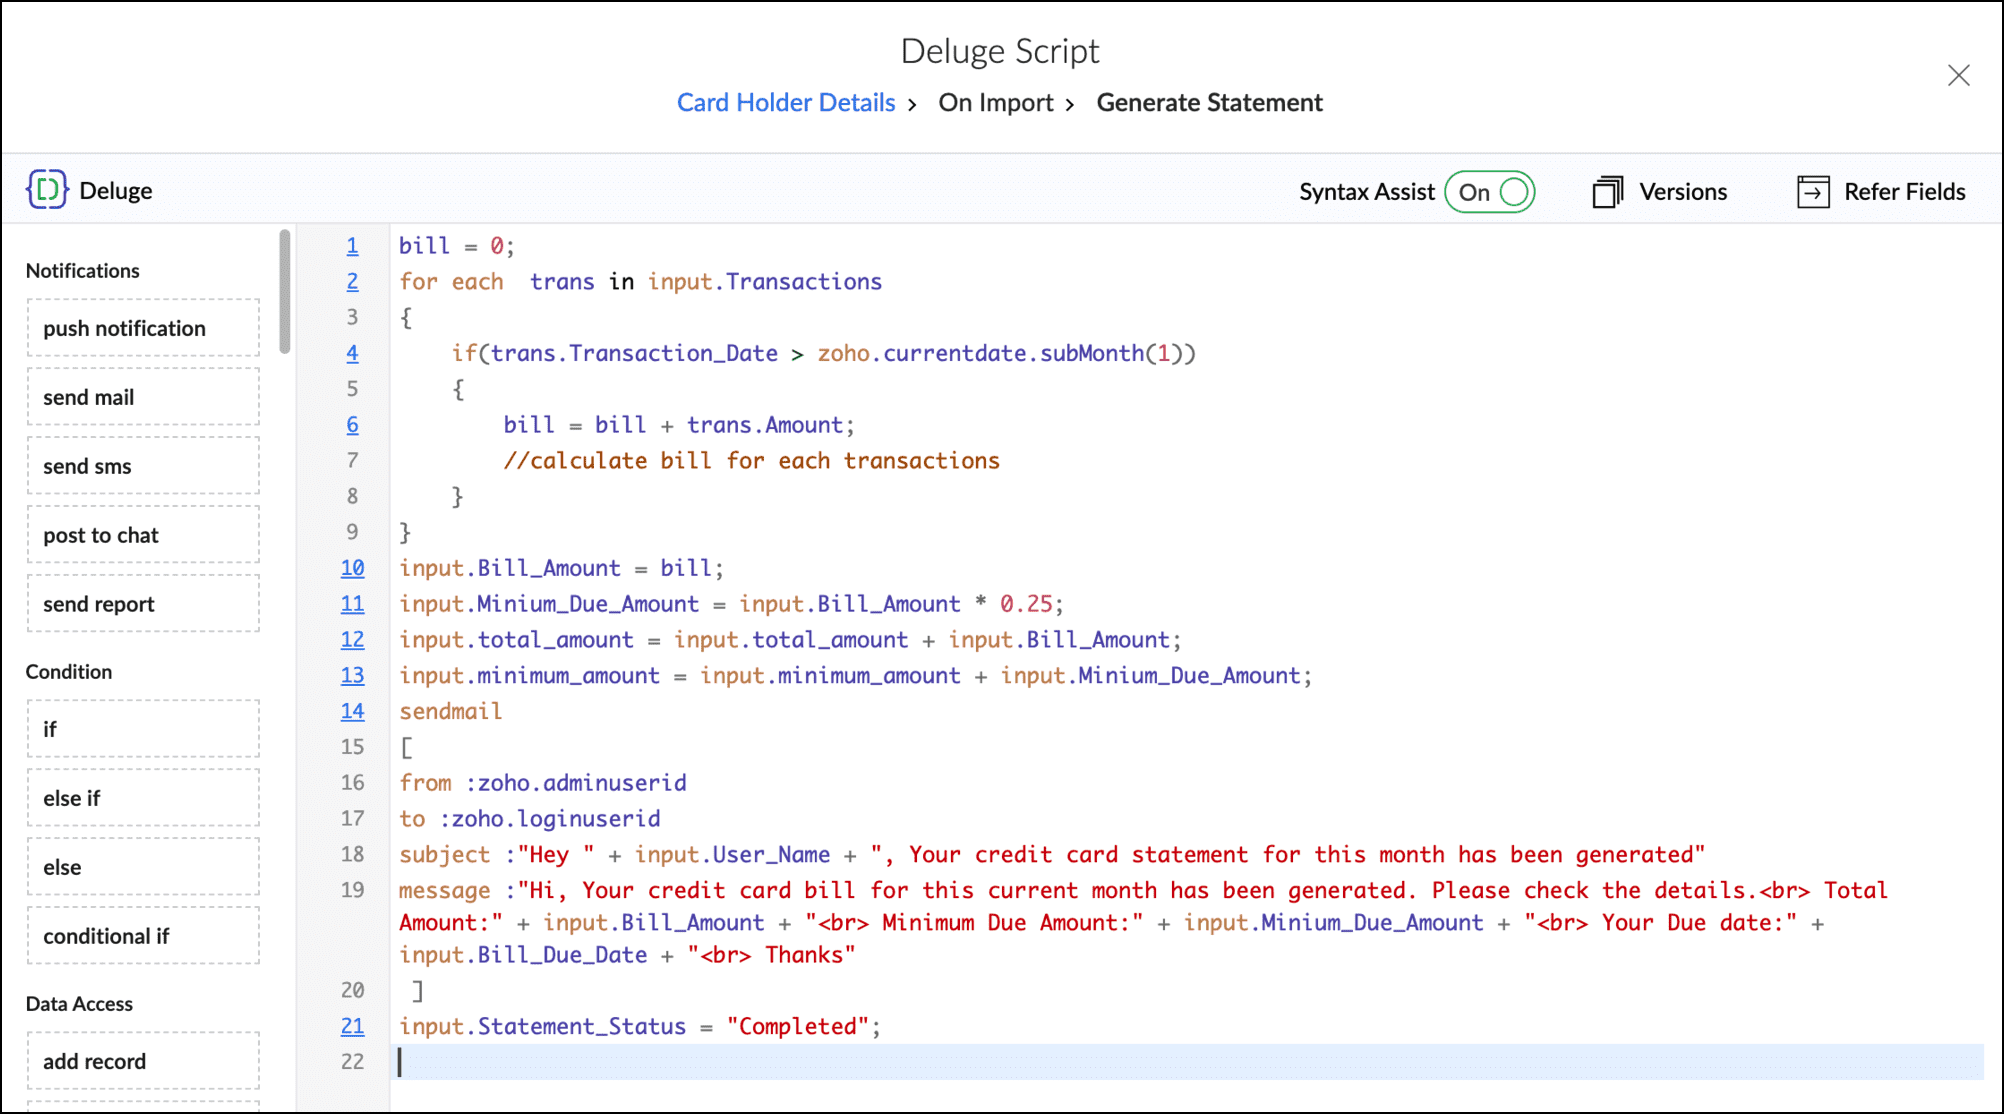
Task: Click the '//calculate bill for each transactions' comment
Action: click(751, 461)
